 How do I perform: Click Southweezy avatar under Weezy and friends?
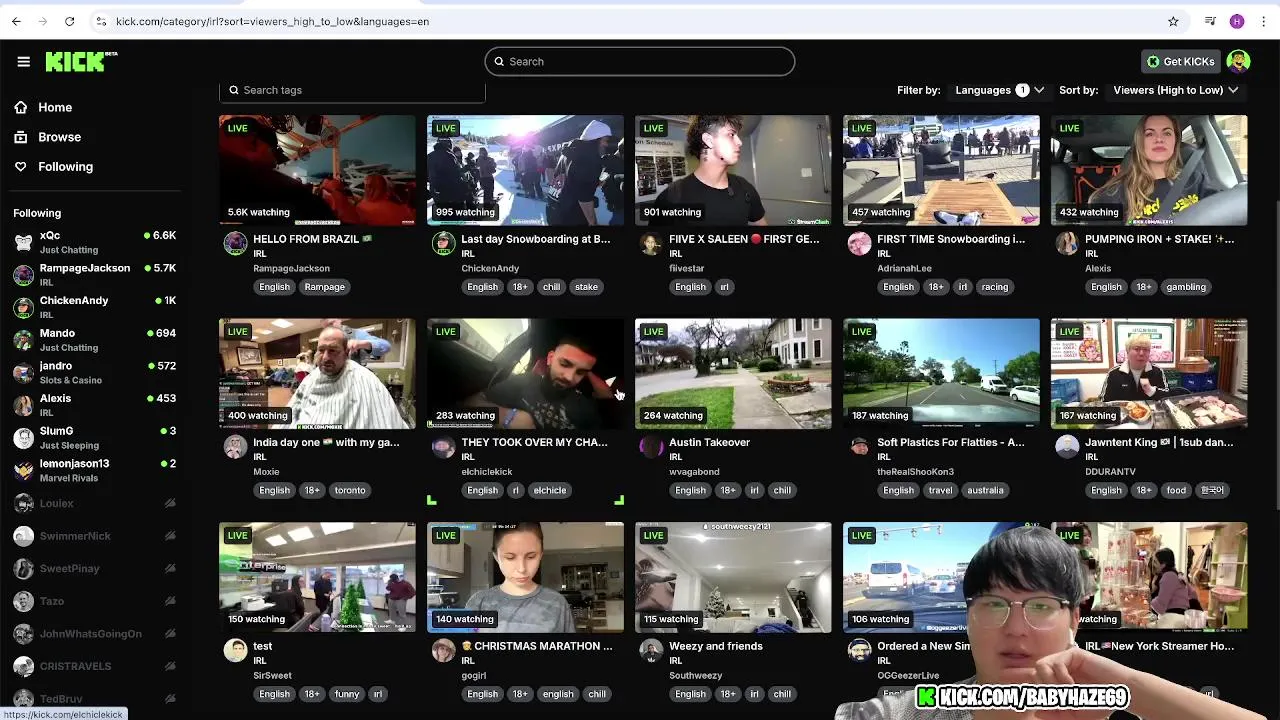[651, 651]
